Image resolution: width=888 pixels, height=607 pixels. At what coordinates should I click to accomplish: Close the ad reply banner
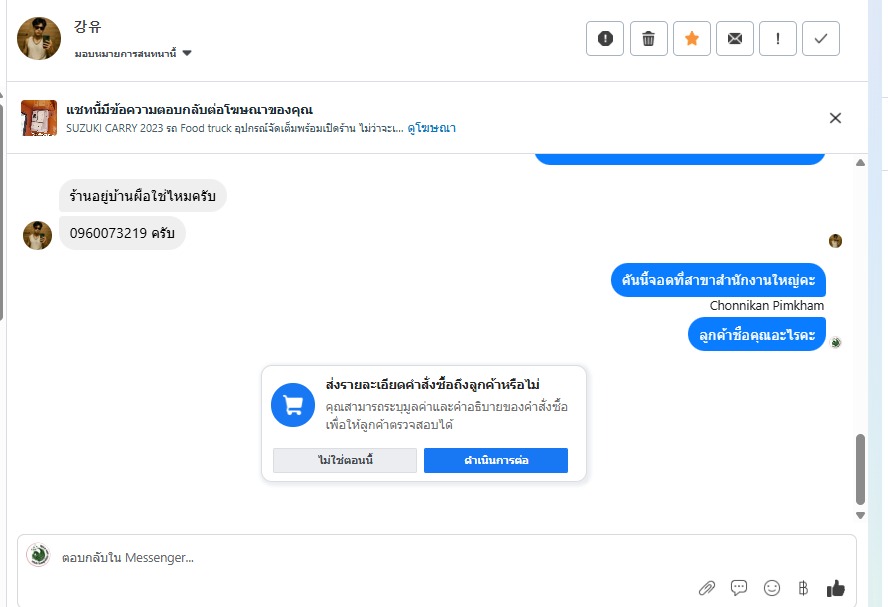click(x=835, y=118)
